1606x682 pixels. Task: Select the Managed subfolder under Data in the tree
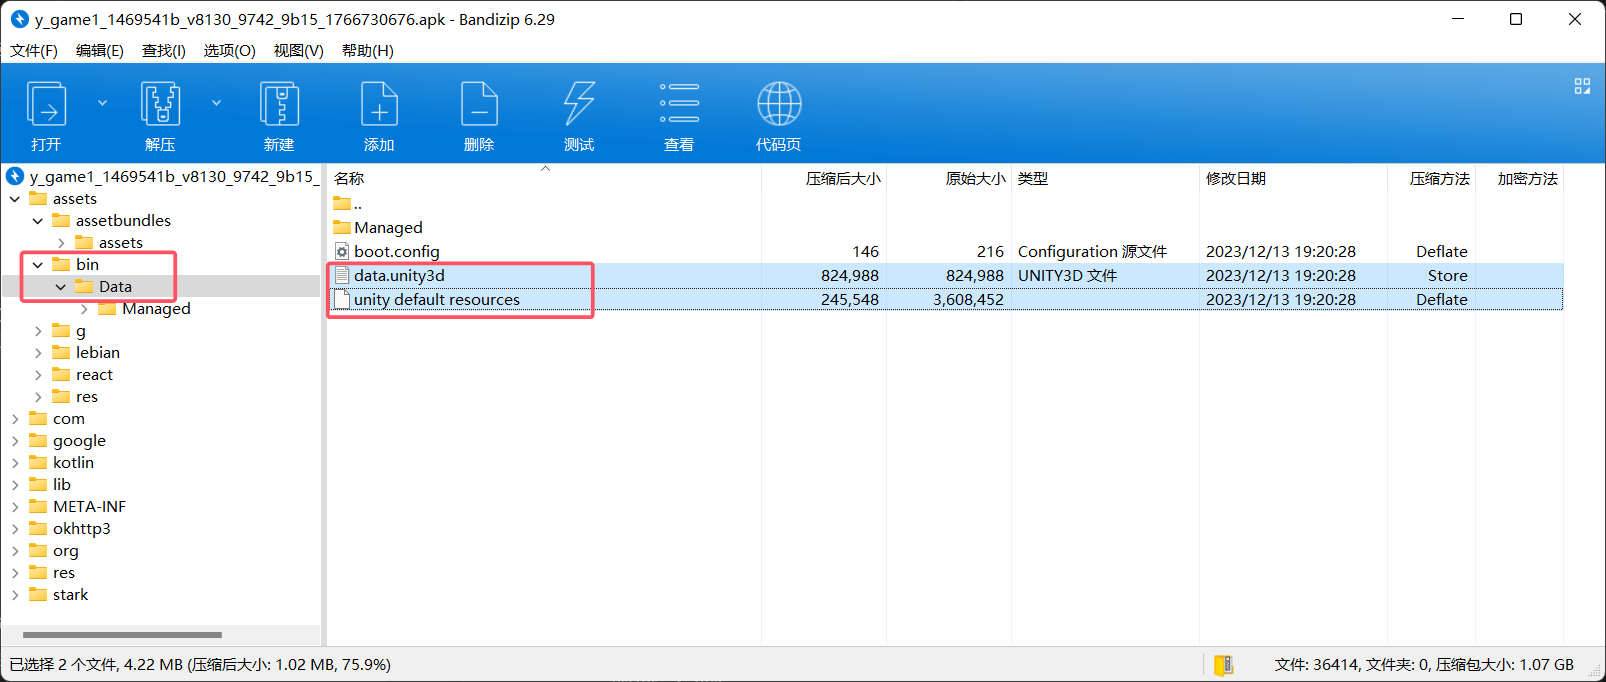[156, 309]
